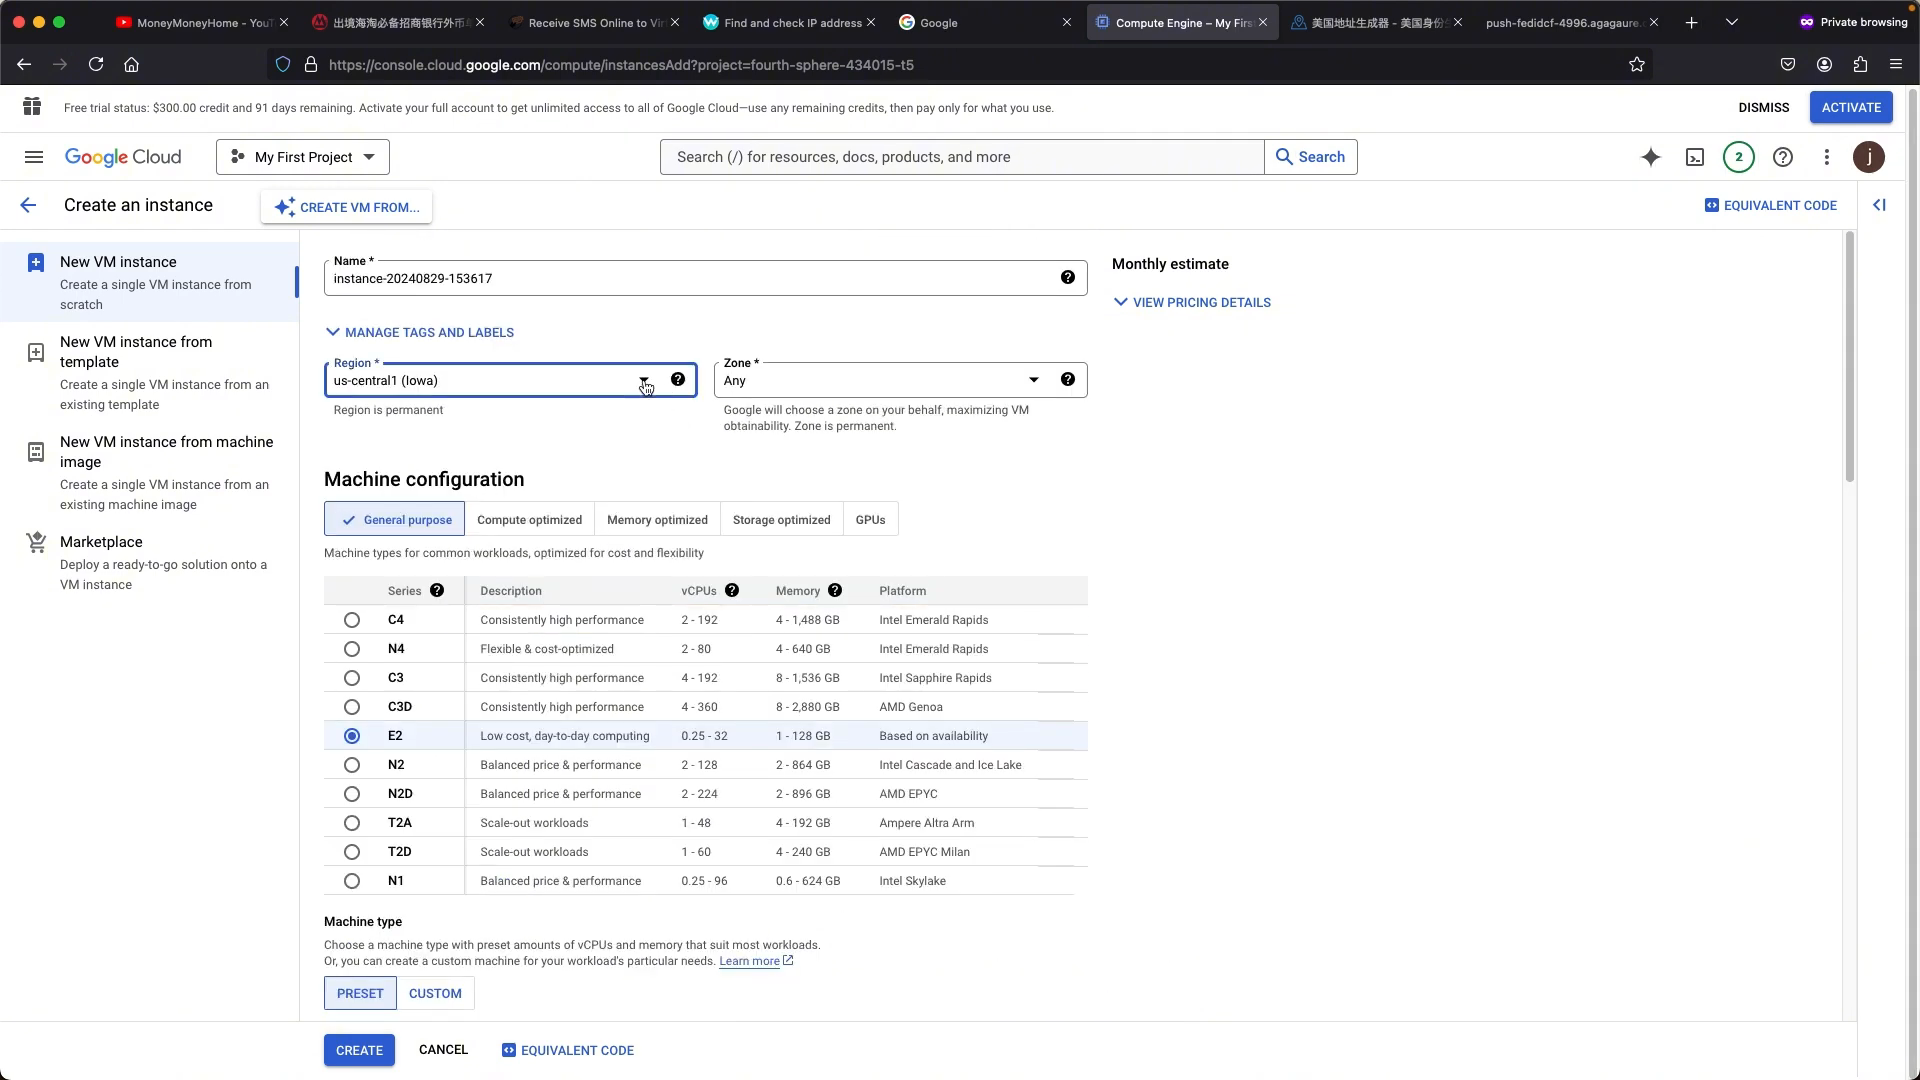Click the Marketplace cart icon

[36, 542]
